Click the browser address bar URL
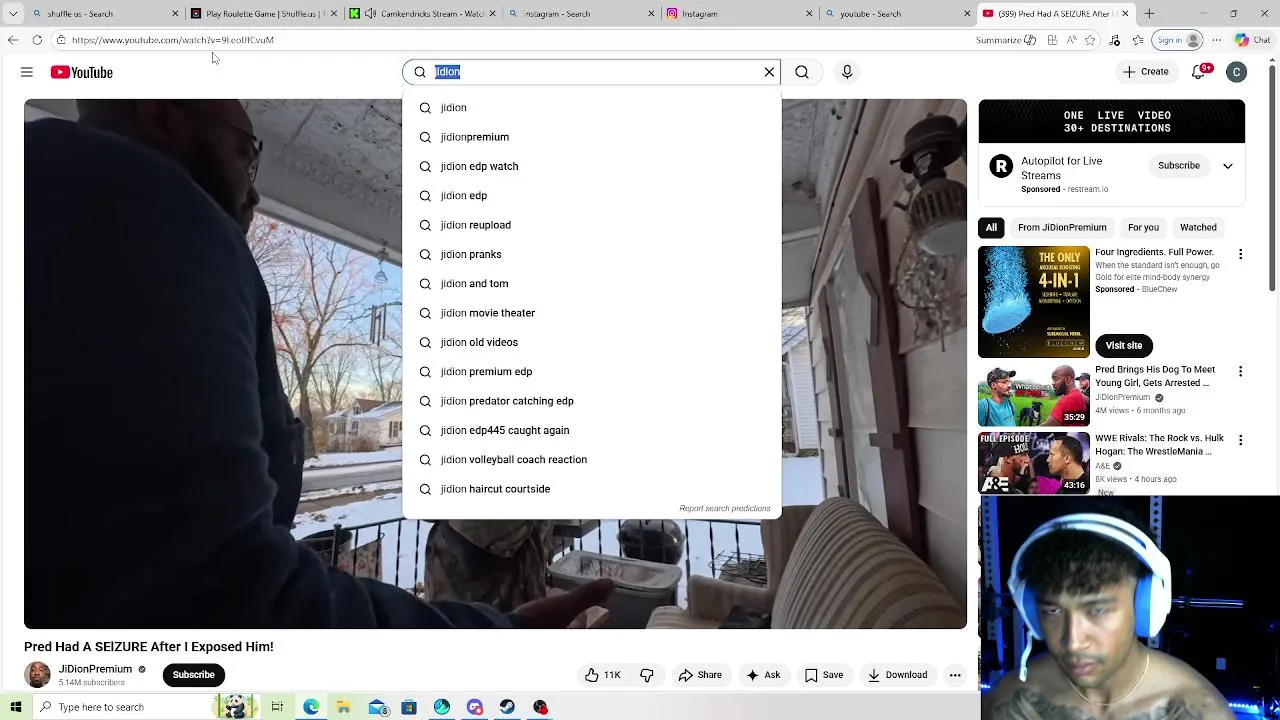 (x=173, y=40)
